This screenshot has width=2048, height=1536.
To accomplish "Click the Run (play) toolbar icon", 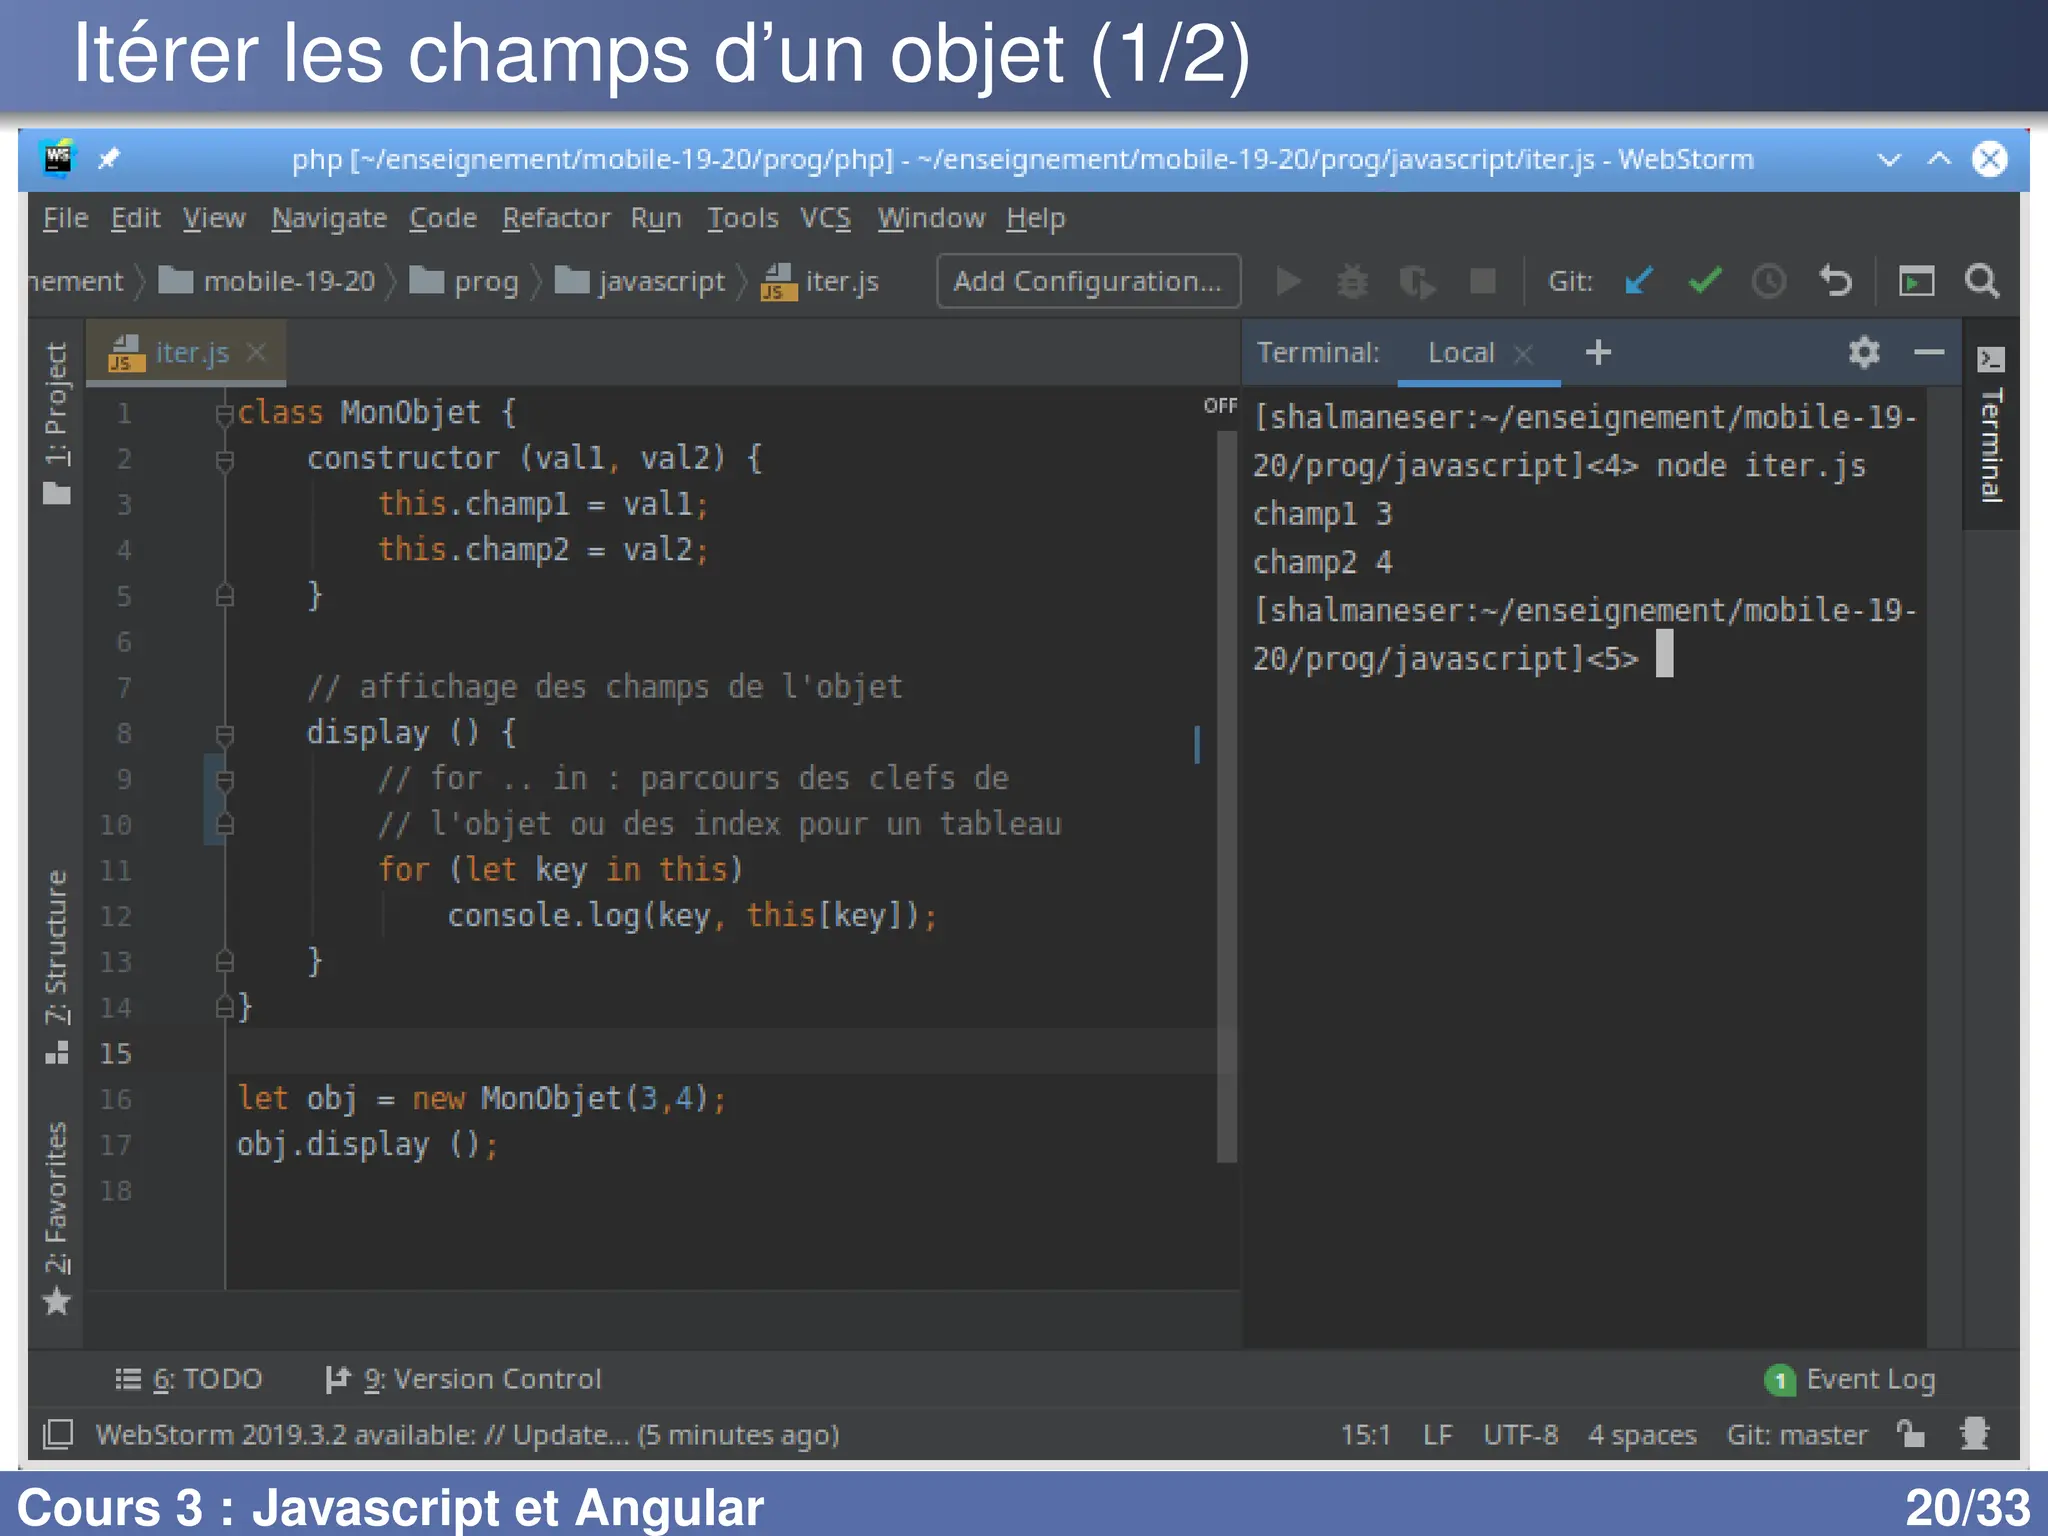I will tap(1289, 282).
